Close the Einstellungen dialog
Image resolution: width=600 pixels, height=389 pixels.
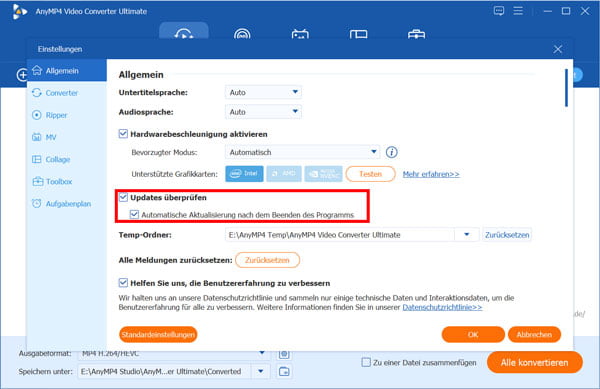pos(558,49)
